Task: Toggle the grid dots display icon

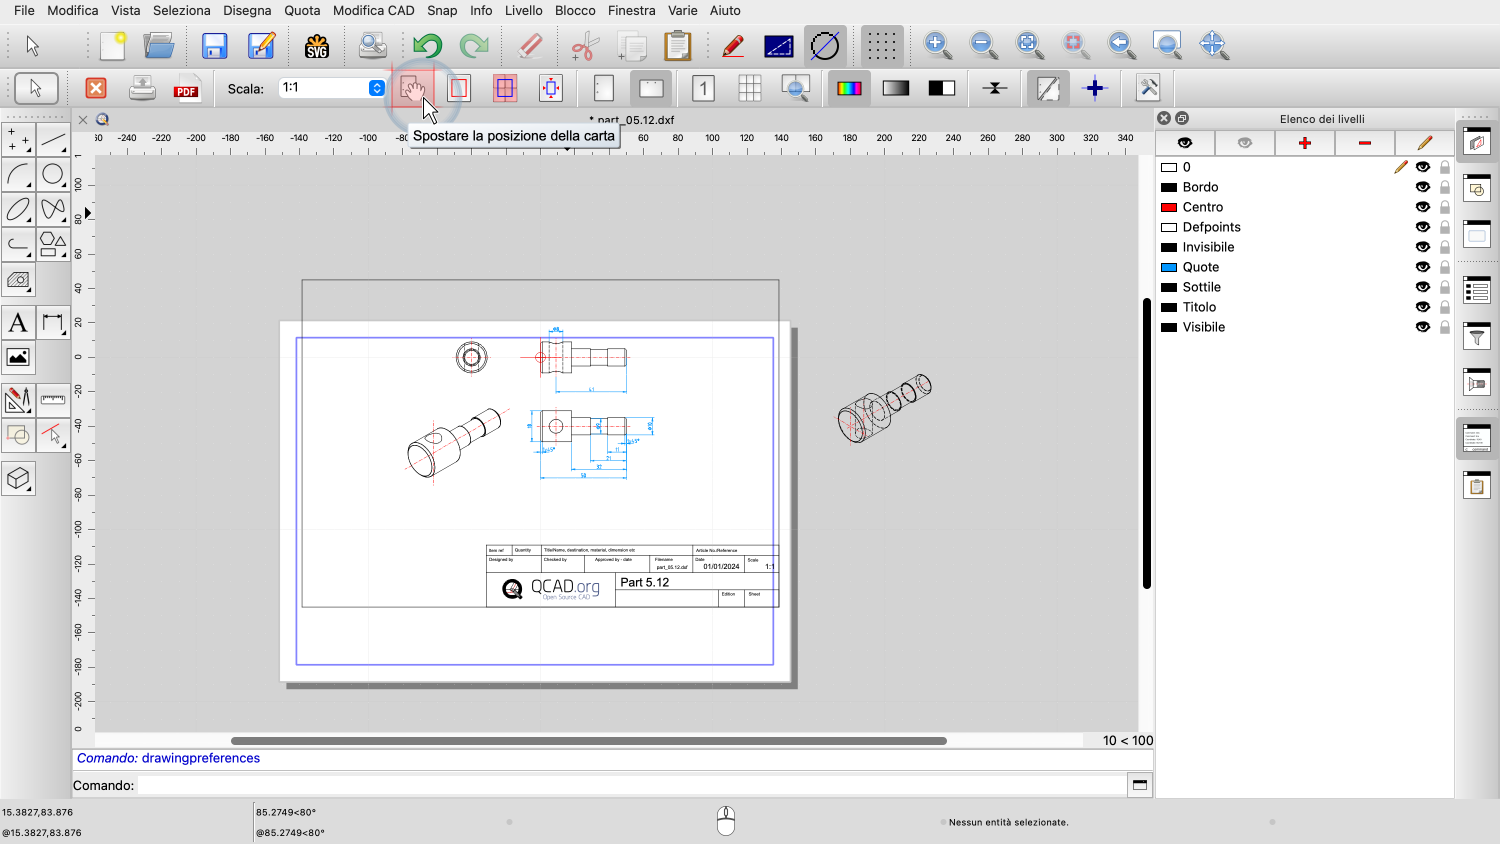Action: click(x=881, y=46)
